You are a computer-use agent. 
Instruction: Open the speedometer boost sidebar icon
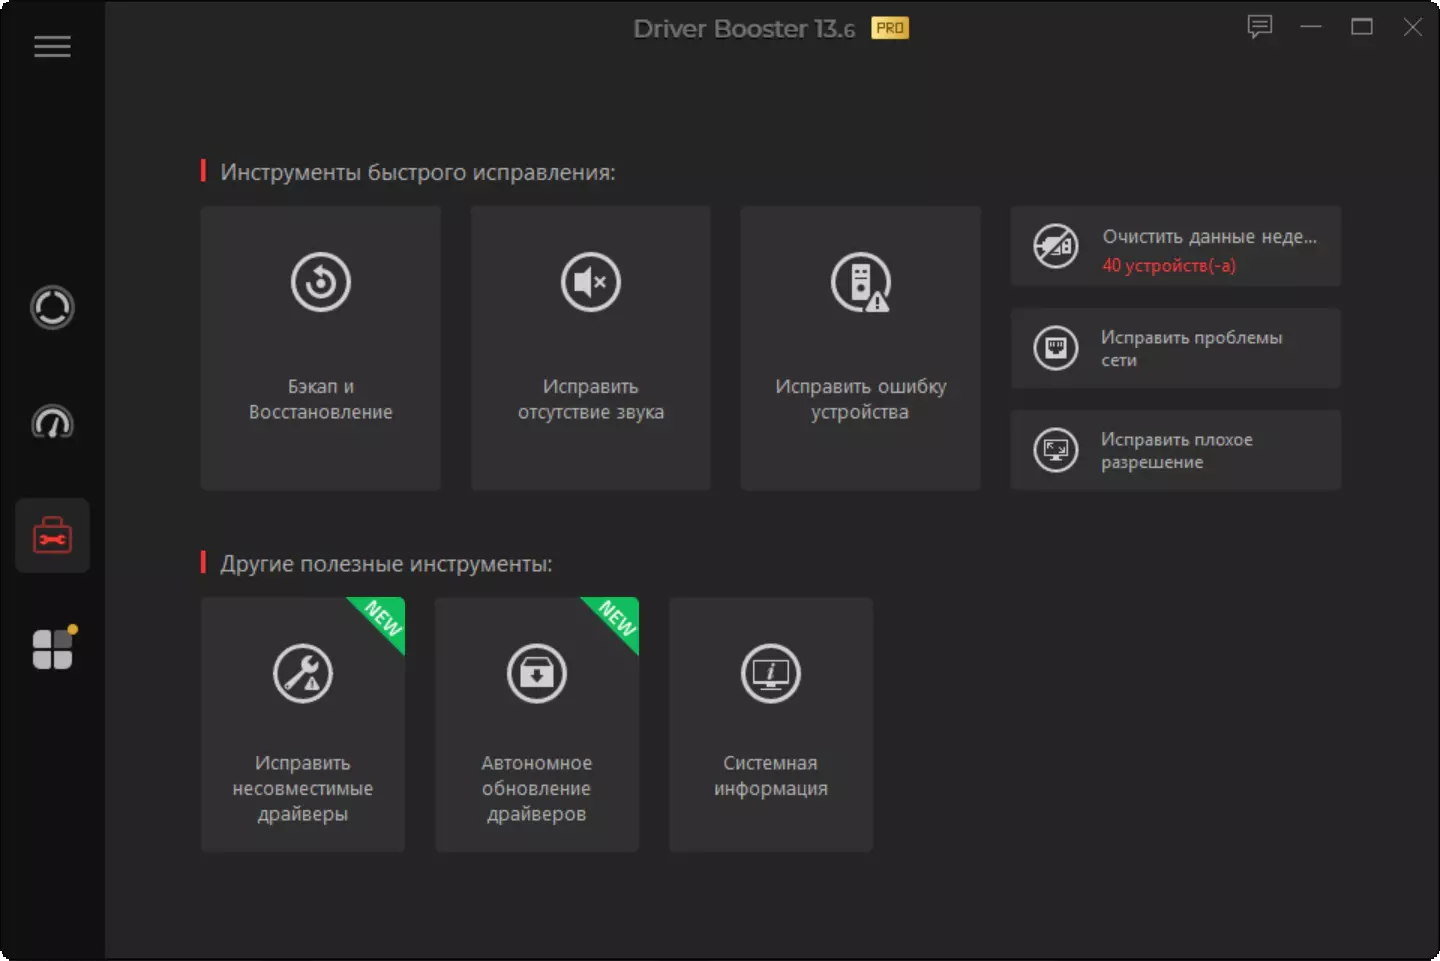[x=52, y=422]
